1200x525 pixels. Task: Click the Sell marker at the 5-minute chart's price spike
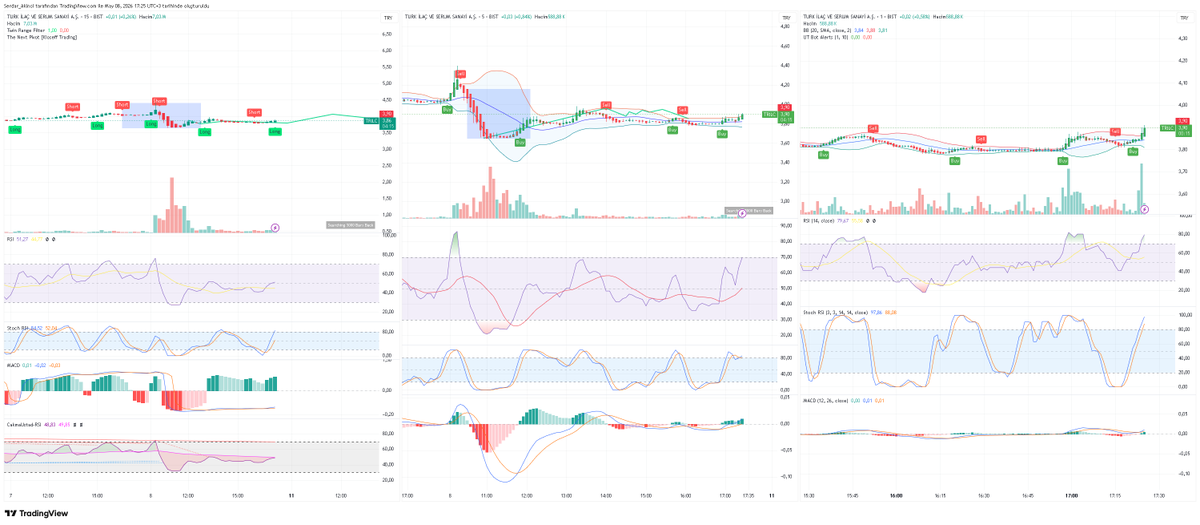point(460,74)
